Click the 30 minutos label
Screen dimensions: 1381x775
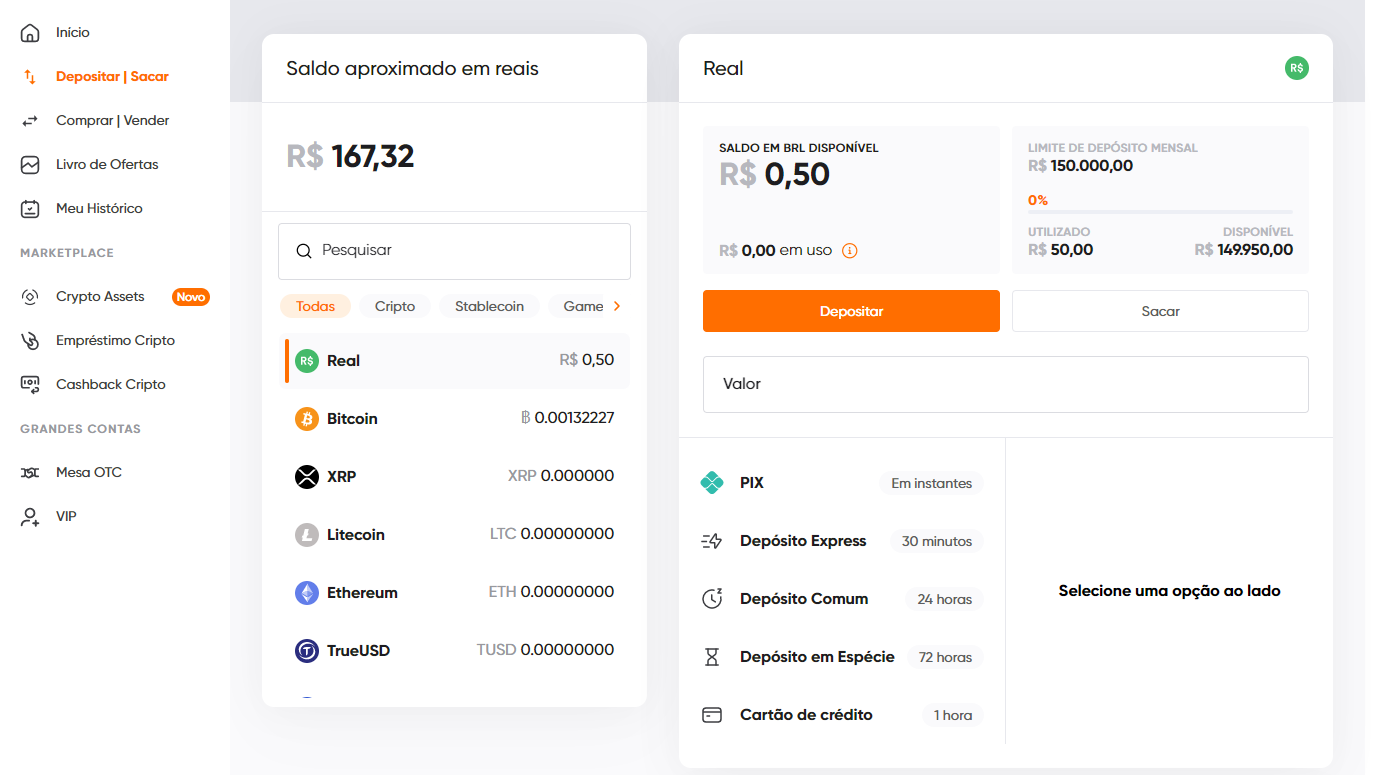937,541
